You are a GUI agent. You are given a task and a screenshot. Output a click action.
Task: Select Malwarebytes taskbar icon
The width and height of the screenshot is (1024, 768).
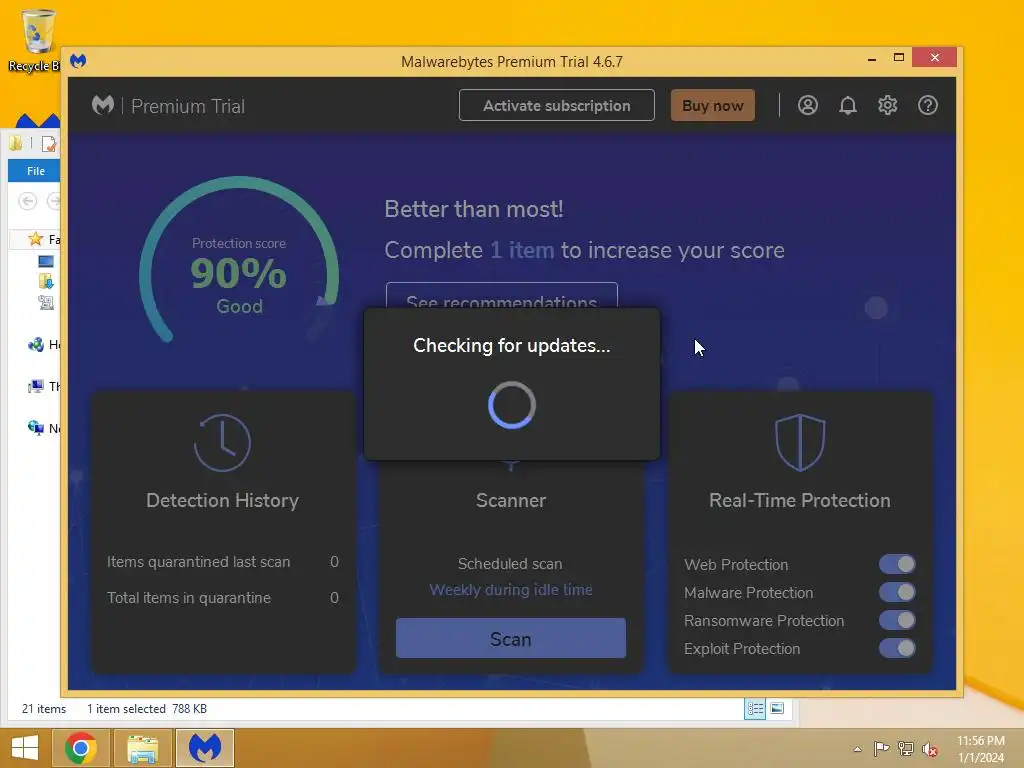[x=204, y=748]
